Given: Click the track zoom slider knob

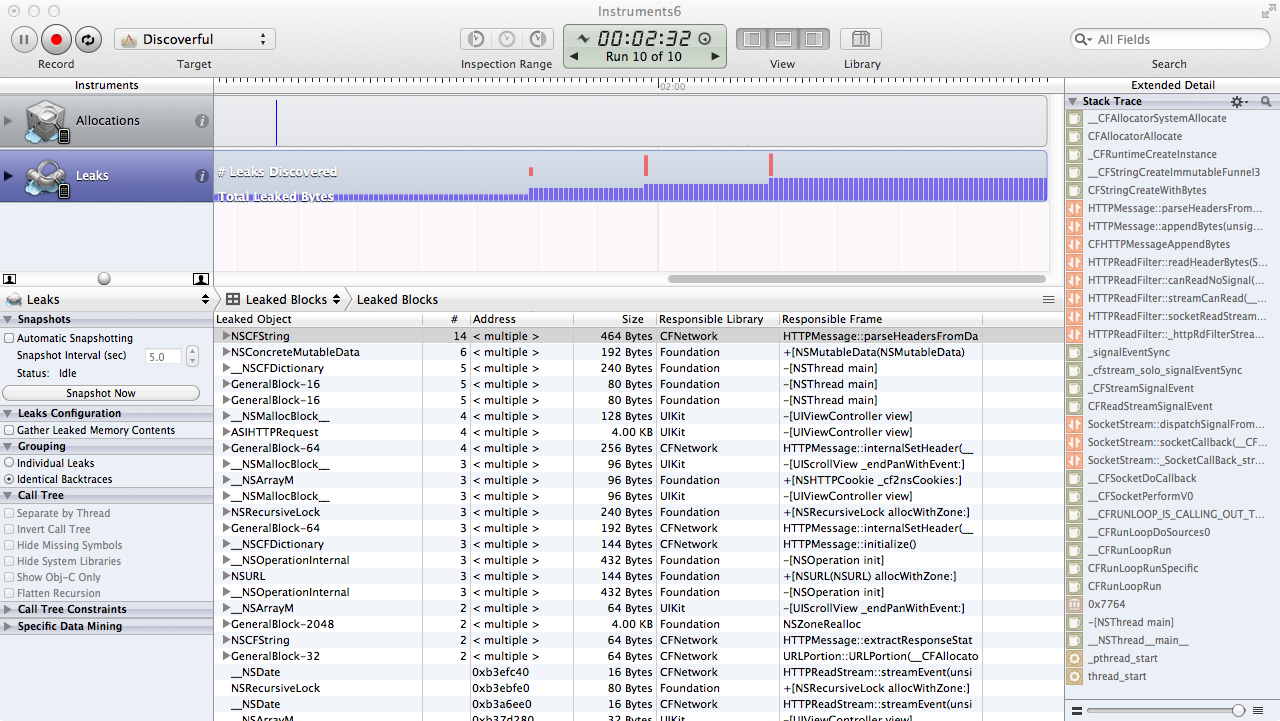Looking at the screenshot, I should coord(104,279).
